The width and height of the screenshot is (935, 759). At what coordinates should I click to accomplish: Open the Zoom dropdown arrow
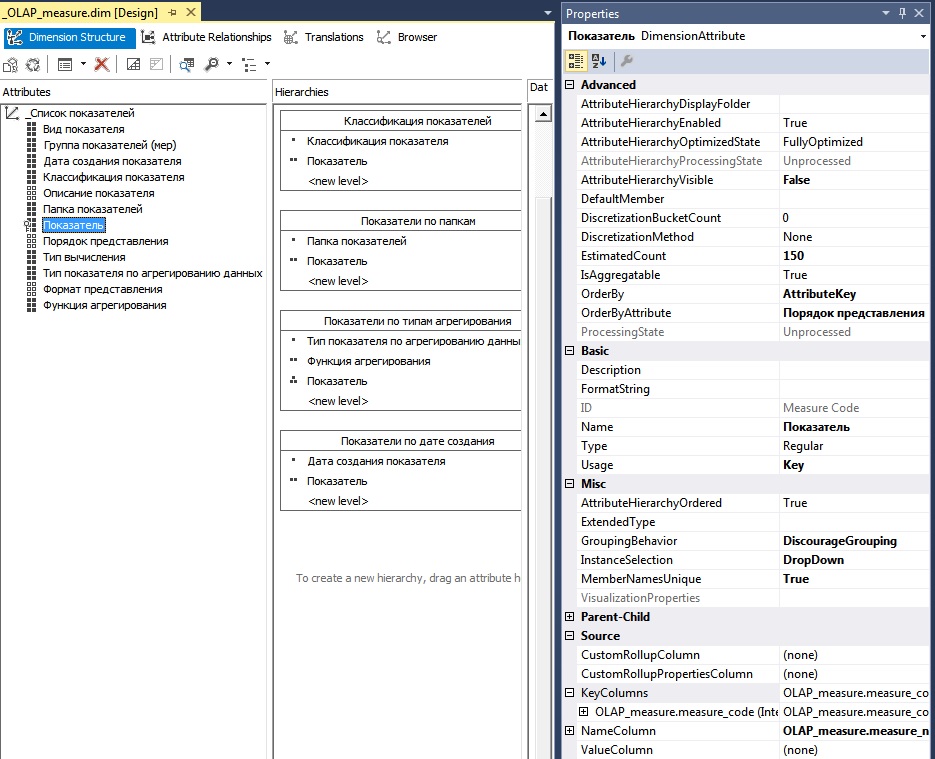point(229,64)
